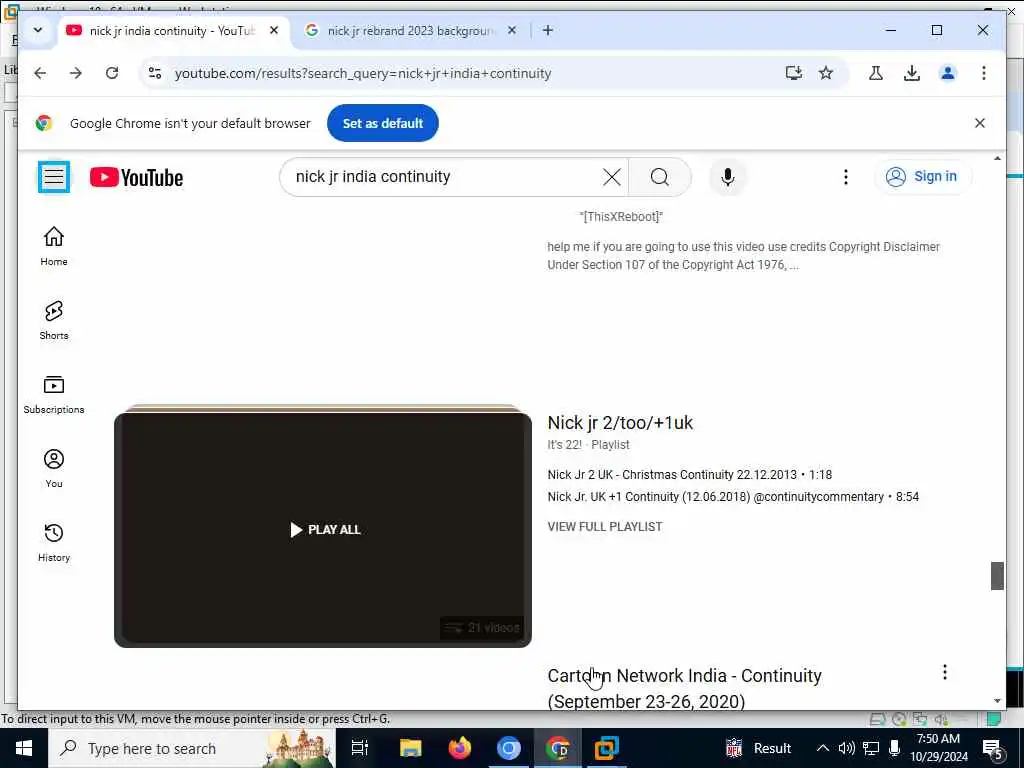Open YouTube settings three-dot menu
This screenshot has width=1024, height=768.
click(845, 177)
